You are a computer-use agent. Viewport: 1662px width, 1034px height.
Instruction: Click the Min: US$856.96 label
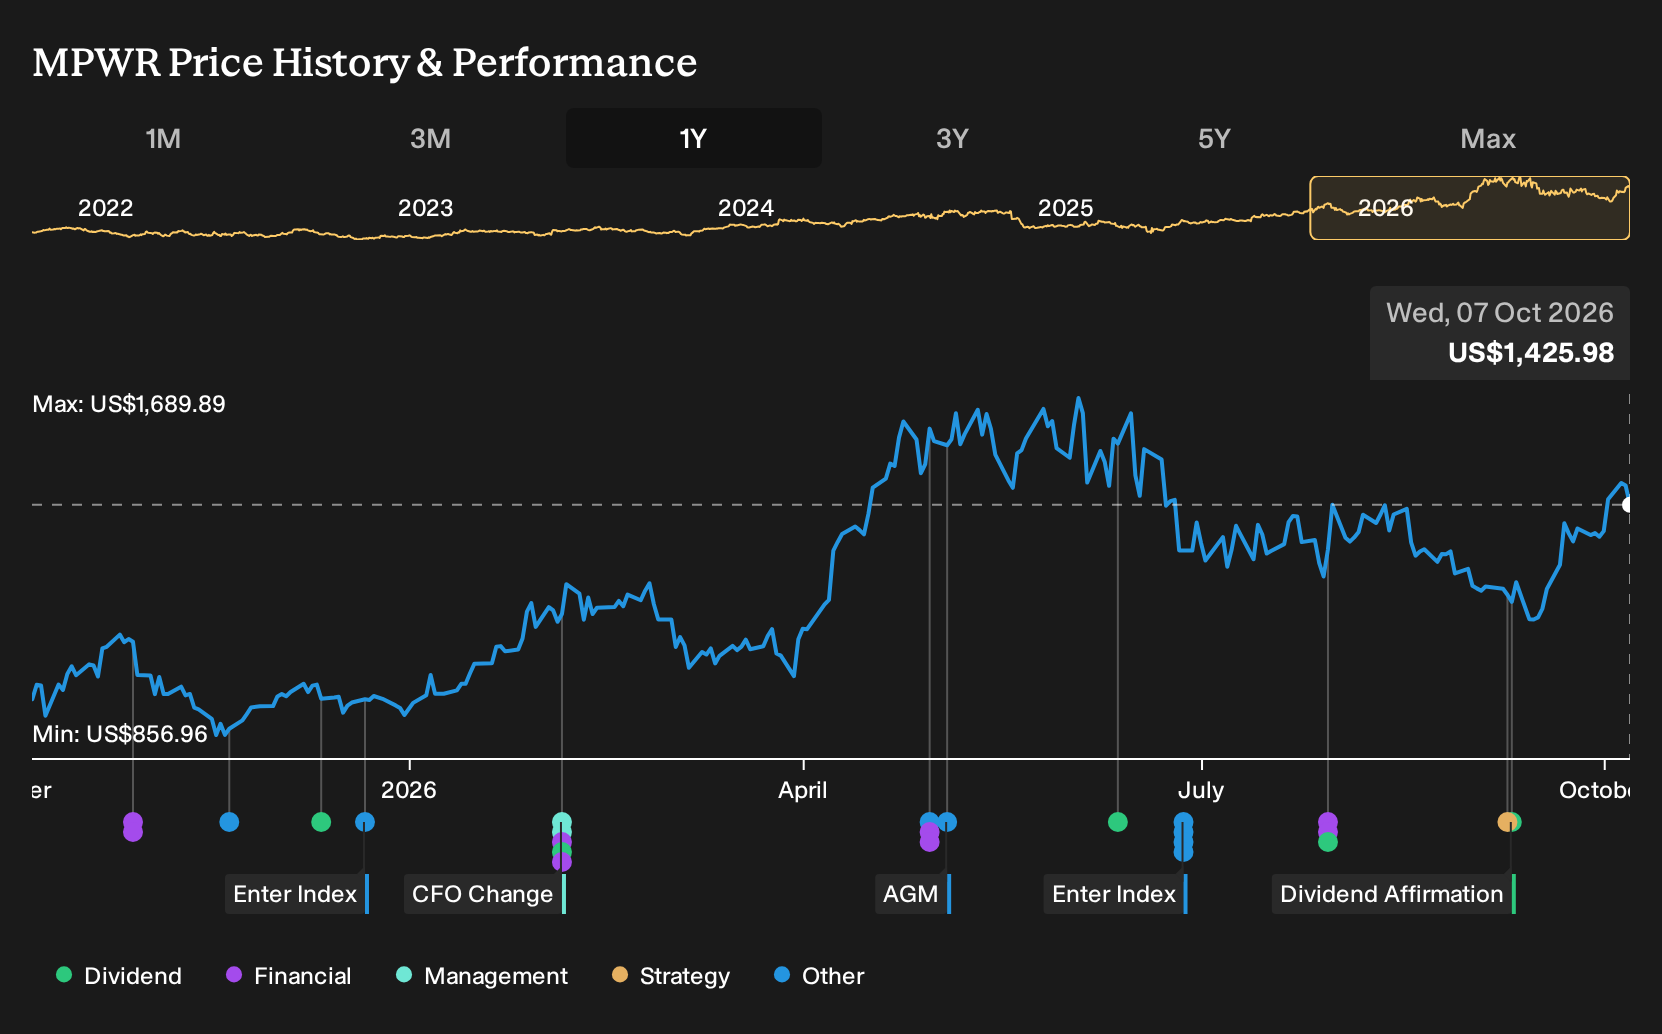click(x=120, y=734)
